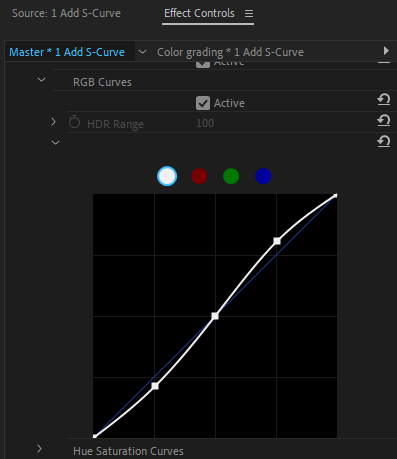Screen dimensions: 397x459
Task: Select the top-right curve endpoint
Action: (x=335, y=196)
